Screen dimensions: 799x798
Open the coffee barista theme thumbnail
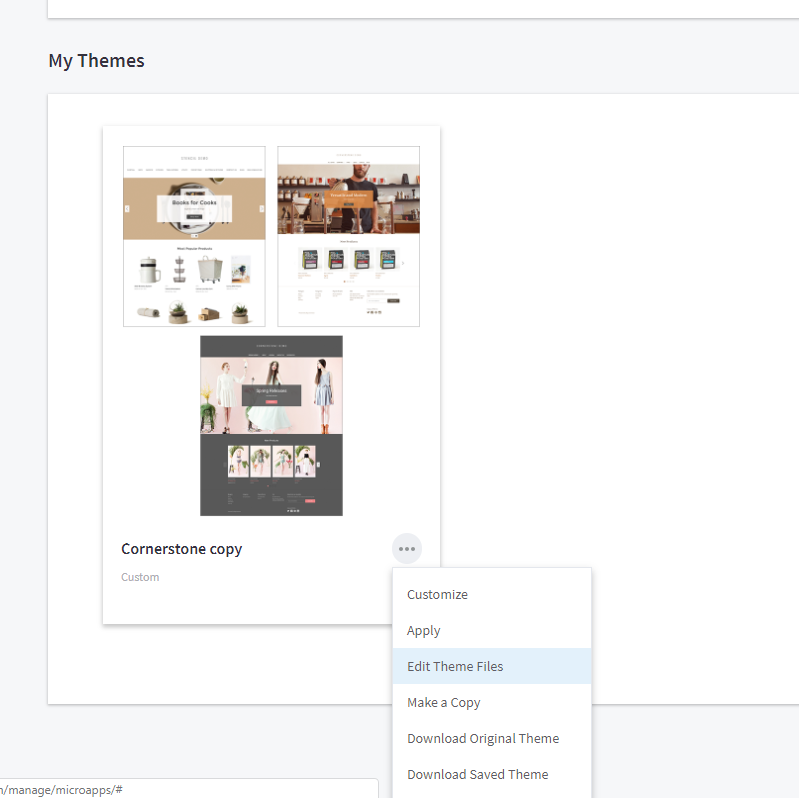pos(348,236)
